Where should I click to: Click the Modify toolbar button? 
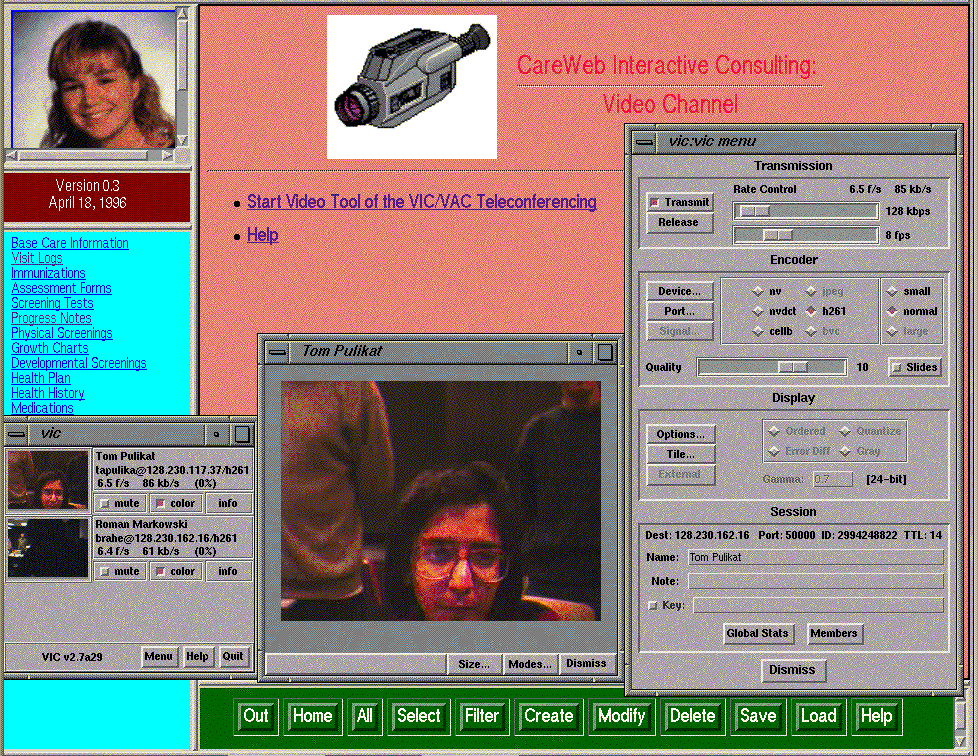tap(621, 715)
